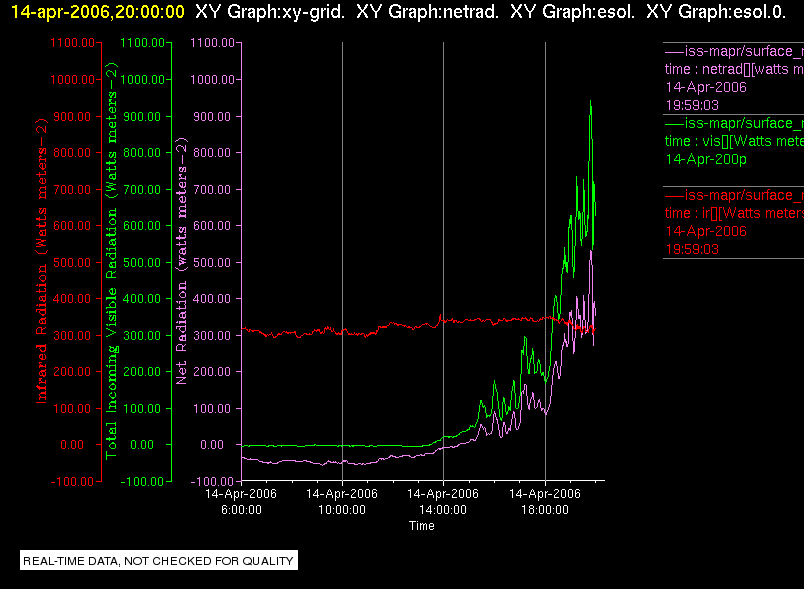The width and height of the screenshot is (804, 589).
Task: Click the XY Graph:esol. title label
Action: point(572,12)
